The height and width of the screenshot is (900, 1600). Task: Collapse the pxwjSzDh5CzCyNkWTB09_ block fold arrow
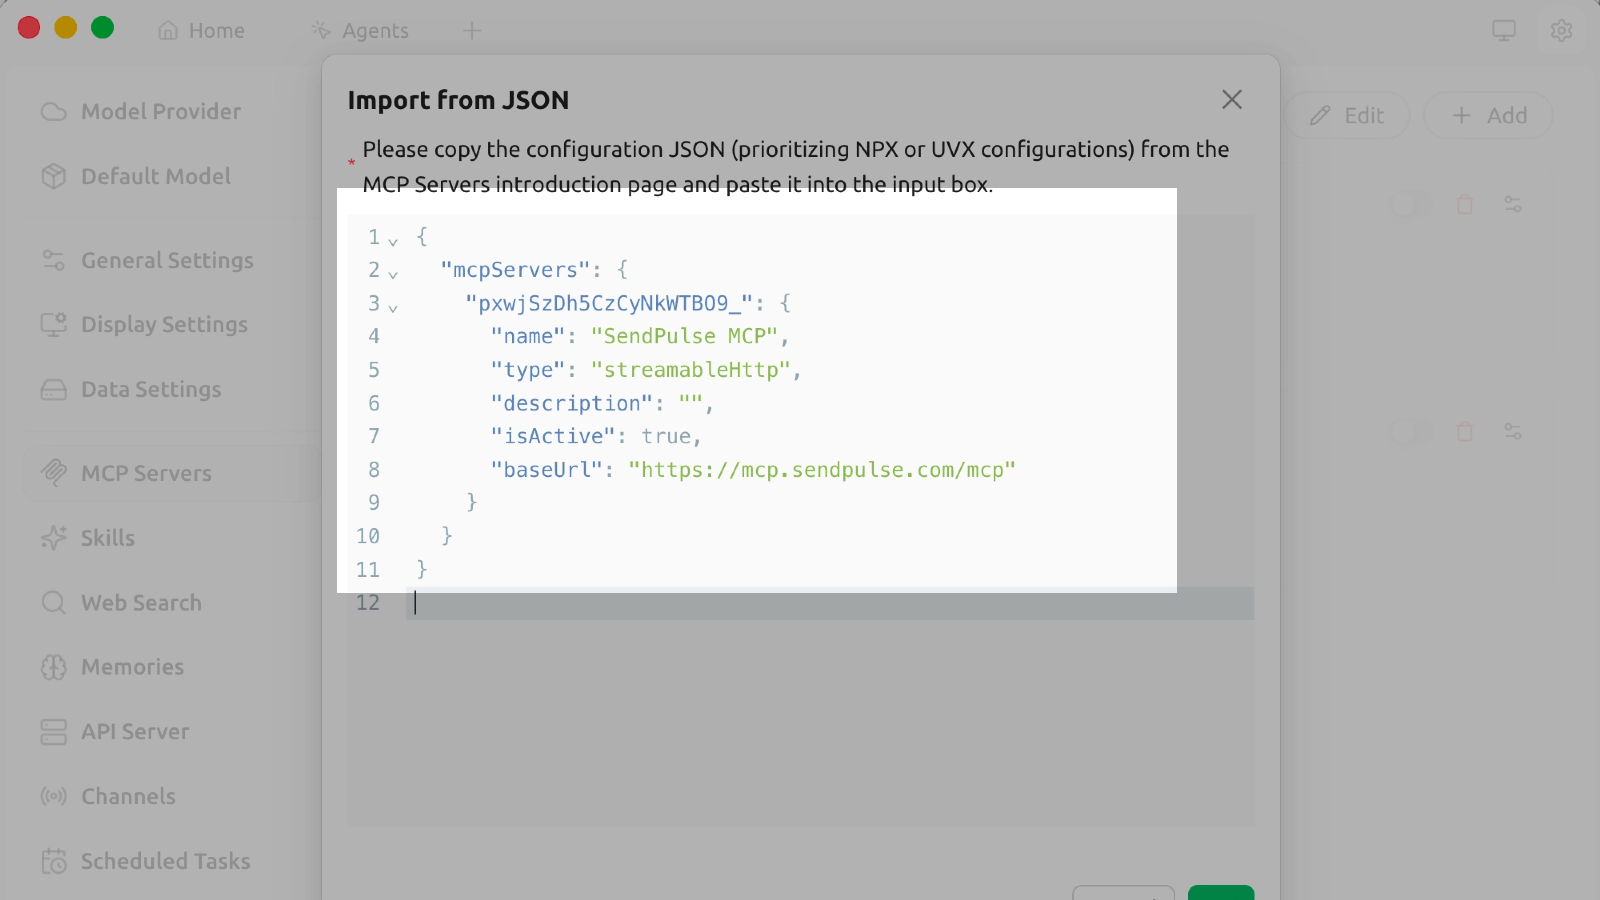tap(393, 307)
